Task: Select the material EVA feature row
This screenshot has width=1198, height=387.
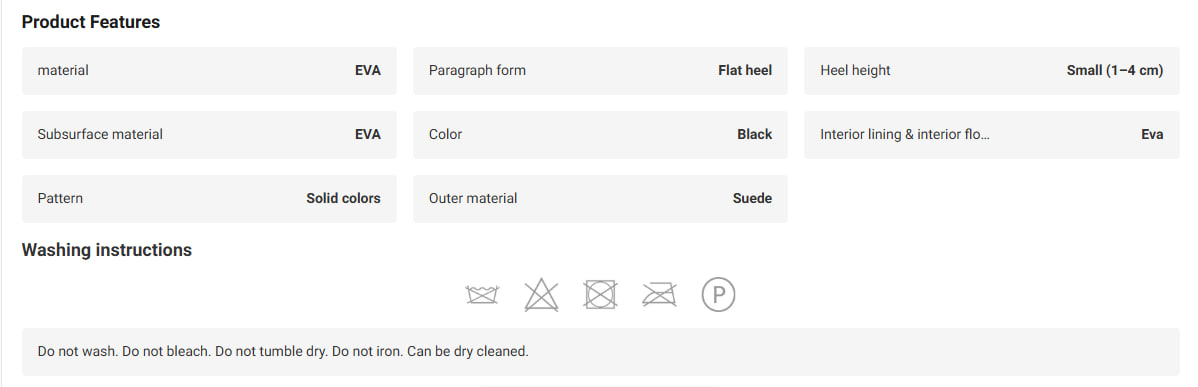Action: (x=209, y=70)
